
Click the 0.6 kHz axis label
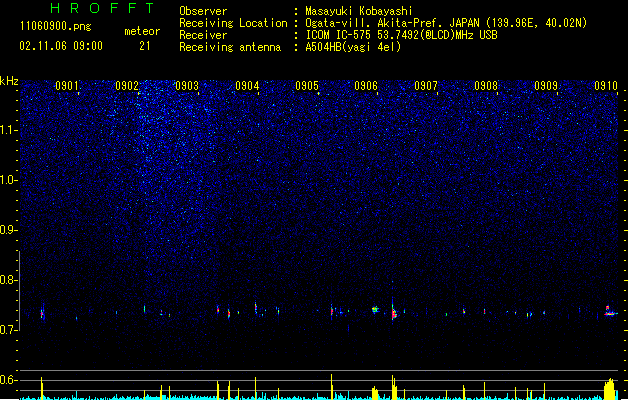pyautogui.click(x=8, y=380)
